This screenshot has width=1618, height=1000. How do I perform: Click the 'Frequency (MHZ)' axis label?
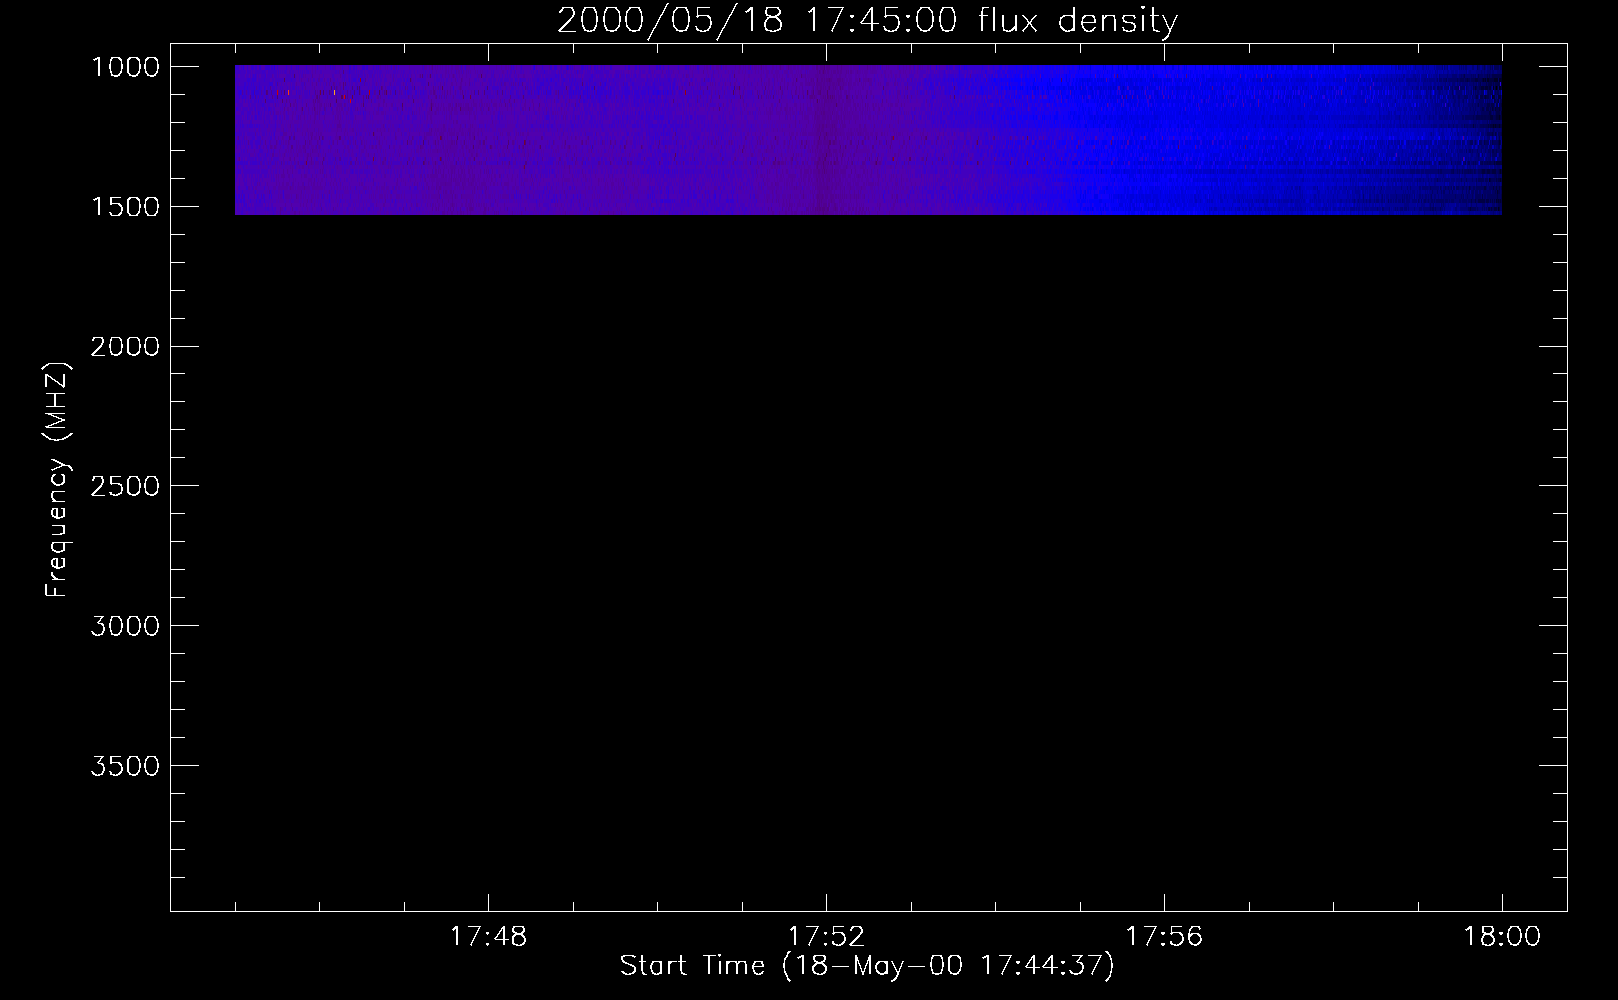click(x=57, y=480)
